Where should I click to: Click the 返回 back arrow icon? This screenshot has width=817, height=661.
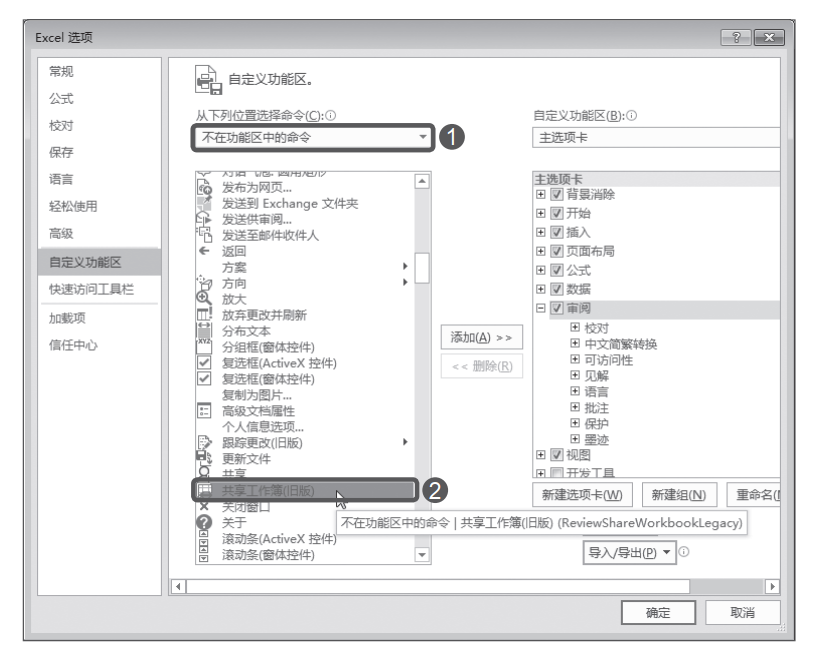204,251
